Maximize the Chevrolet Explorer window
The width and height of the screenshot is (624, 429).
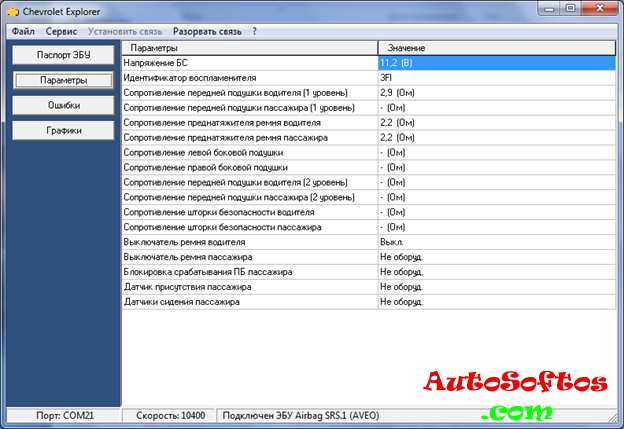[570, 8]
